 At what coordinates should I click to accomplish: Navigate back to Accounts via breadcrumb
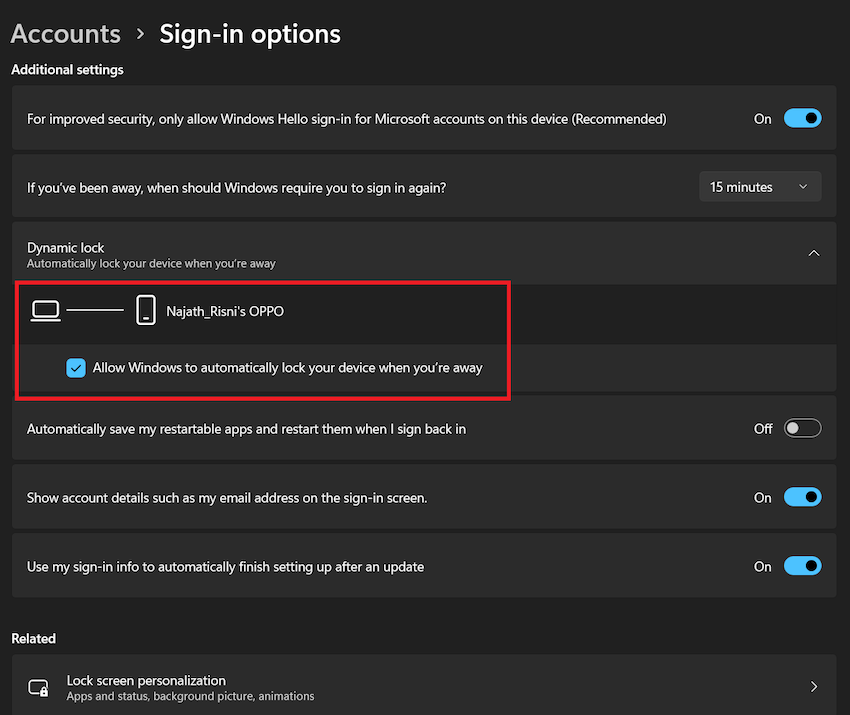click(x=65, y=33)
